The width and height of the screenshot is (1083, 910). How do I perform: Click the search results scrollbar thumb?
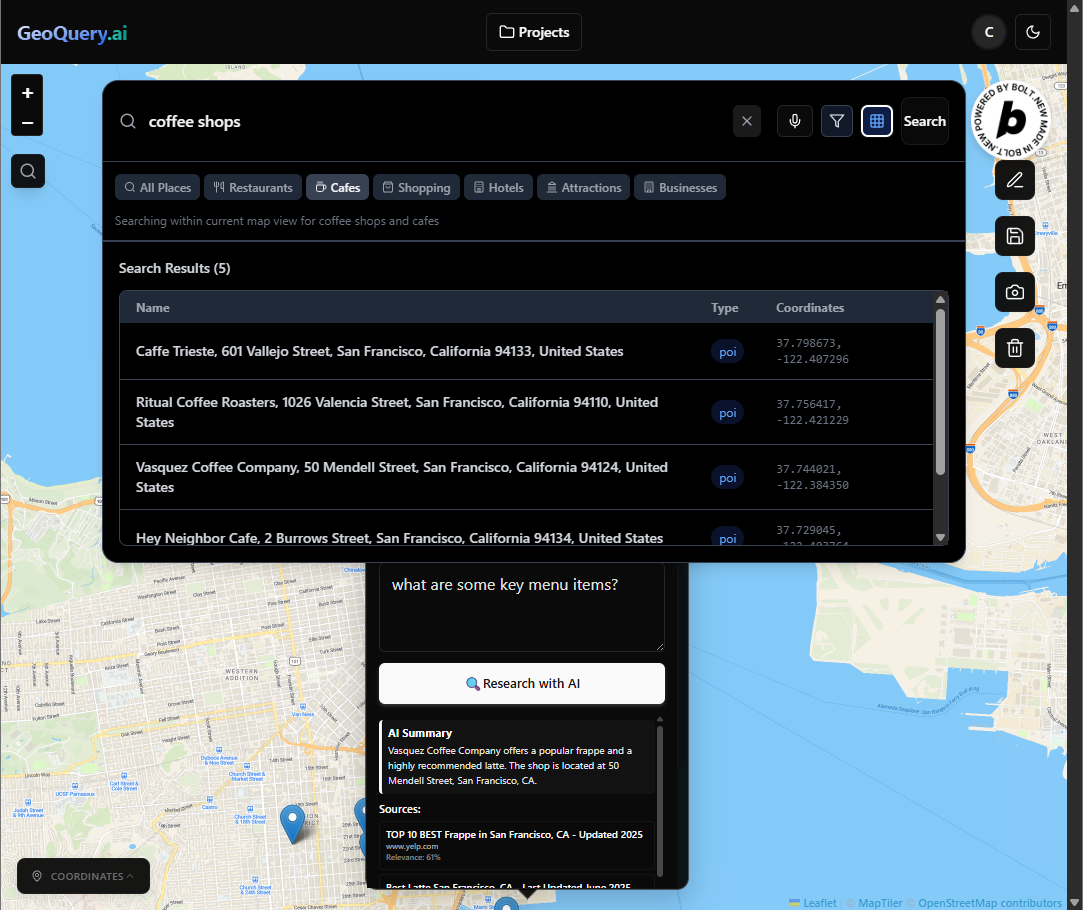(940, 391)
